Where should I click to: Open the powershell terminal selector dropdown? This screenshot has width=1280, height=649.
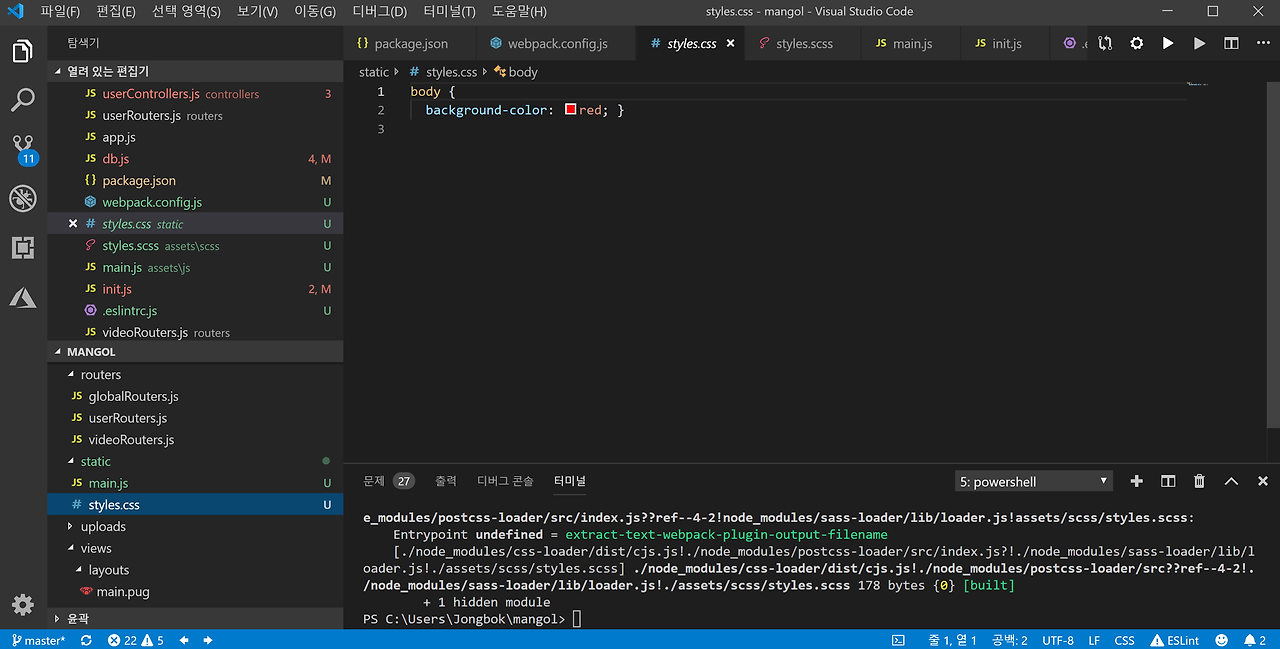(1033, 481)
